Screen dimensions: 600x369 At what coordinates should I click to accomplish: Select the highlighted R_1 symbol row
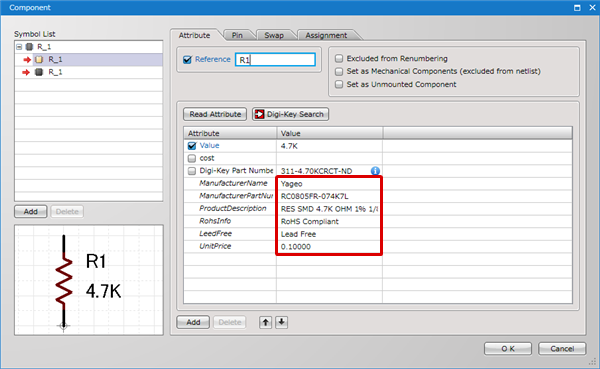pyautogui.click(x=89, y=60)
